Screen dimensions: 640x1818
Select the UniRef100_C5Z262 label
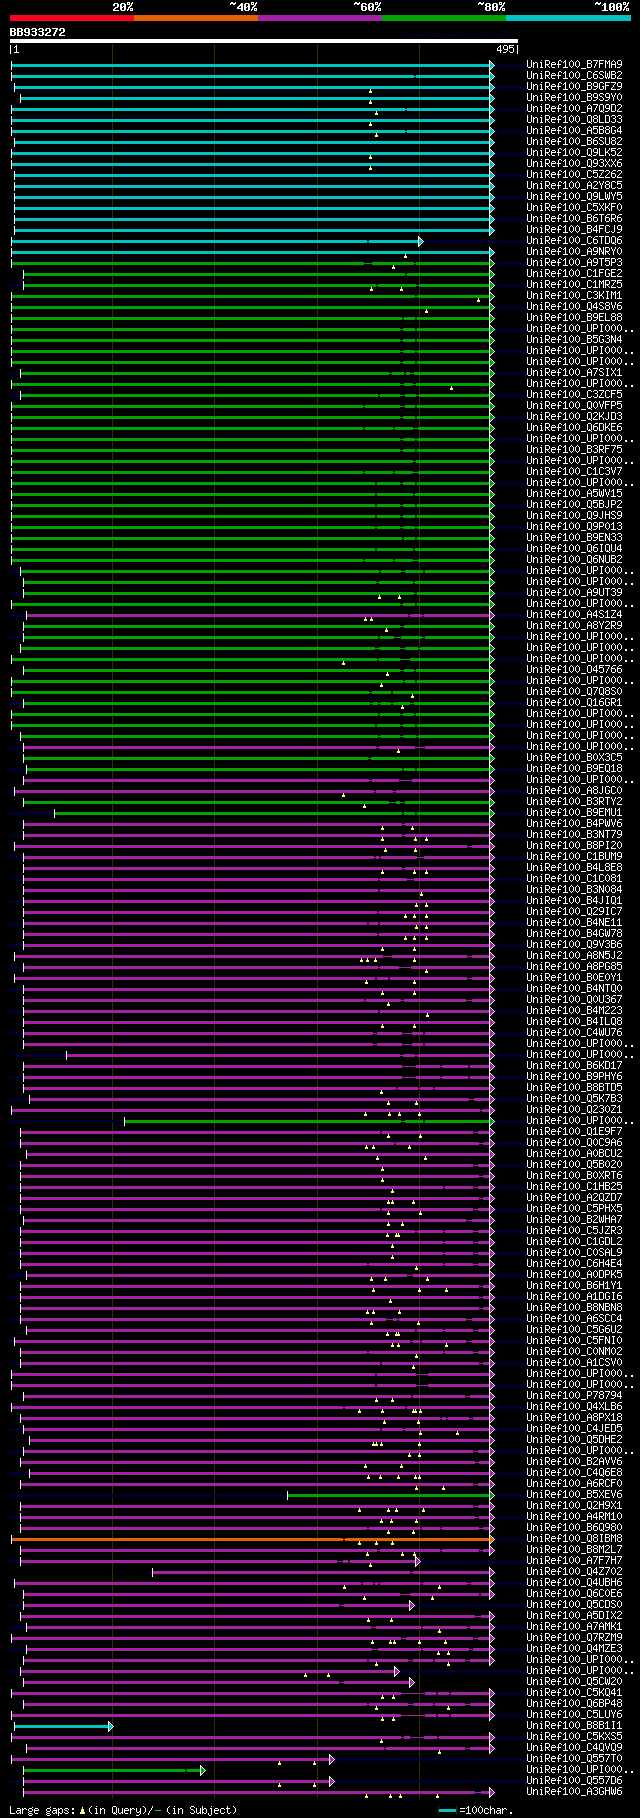574,174
